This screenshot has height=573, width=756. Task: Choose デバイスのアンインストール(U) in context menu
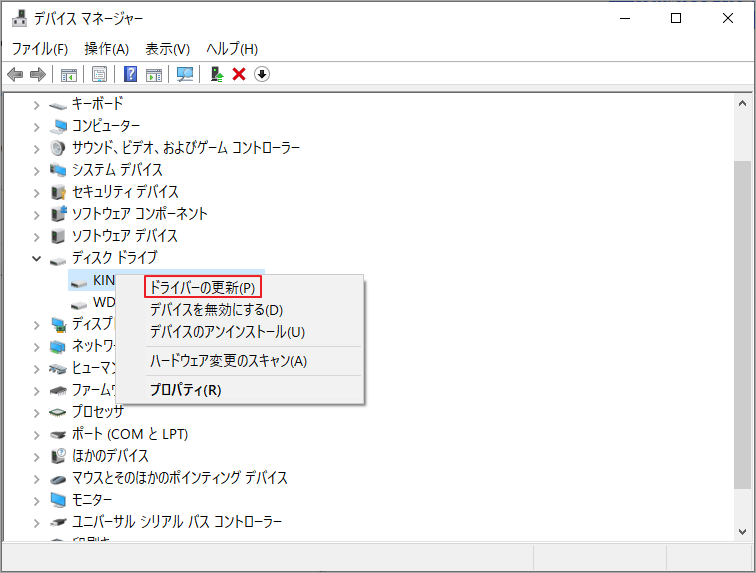coord(228,332)
